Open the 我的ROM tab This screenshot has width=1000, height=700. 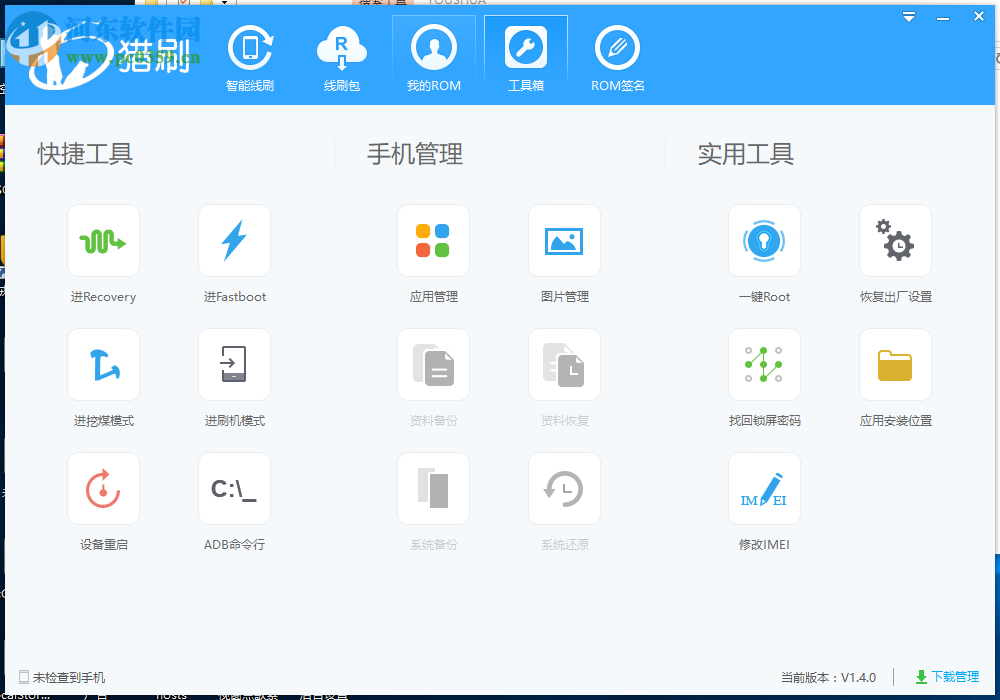coord(434,56)
